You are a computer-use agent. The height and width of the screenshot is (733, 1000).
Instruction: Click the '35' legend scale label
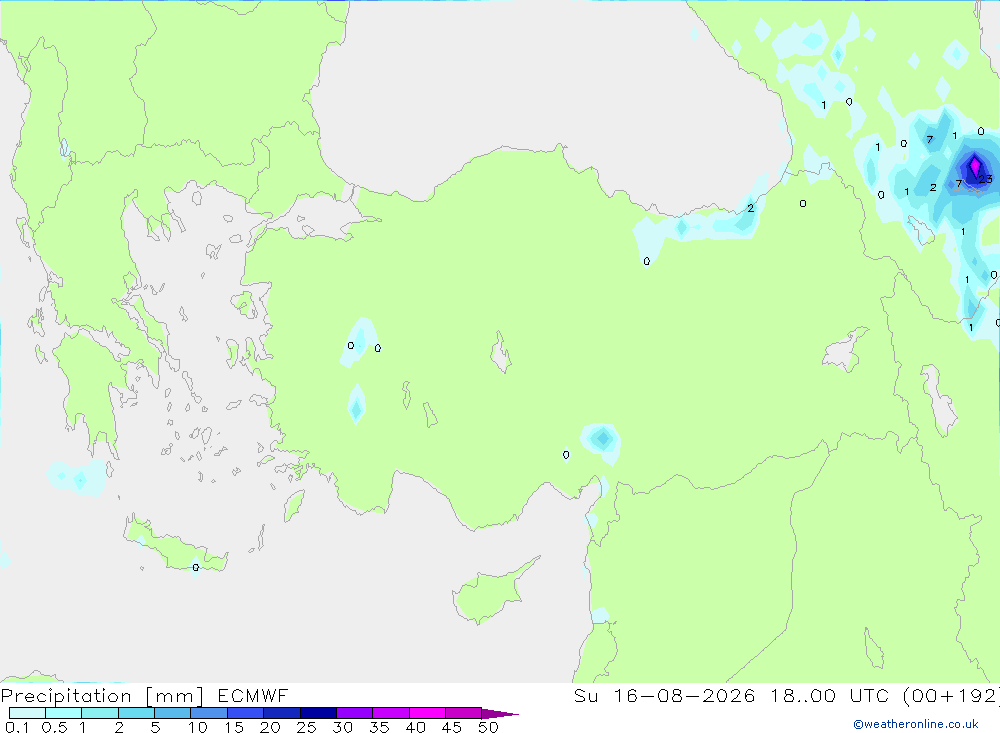pyautogui.click(x=379, y=727)
